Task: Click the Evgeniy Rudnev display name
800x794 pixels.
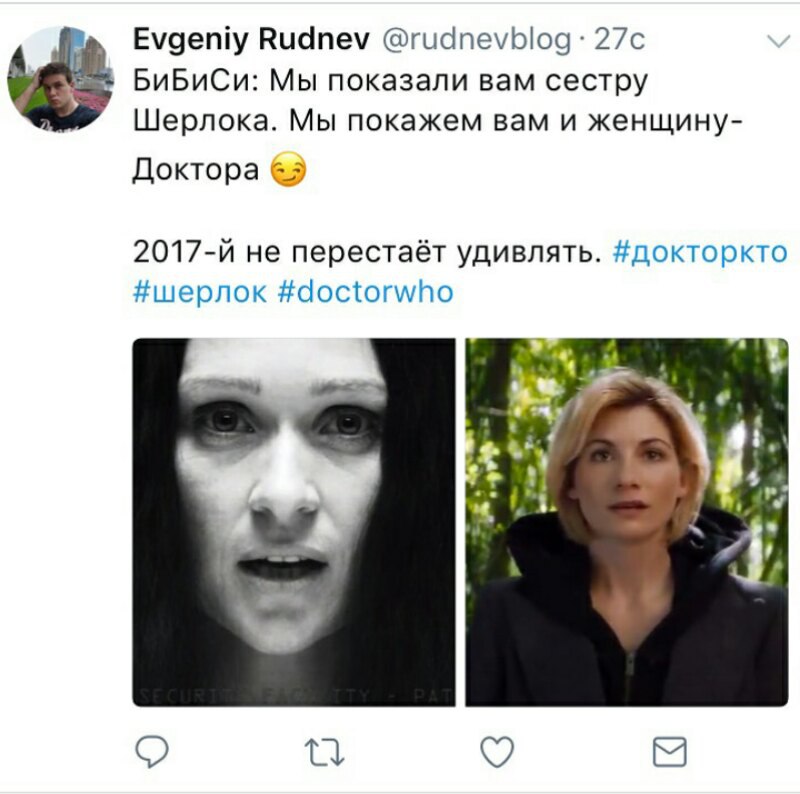Action: pos(252,39)
